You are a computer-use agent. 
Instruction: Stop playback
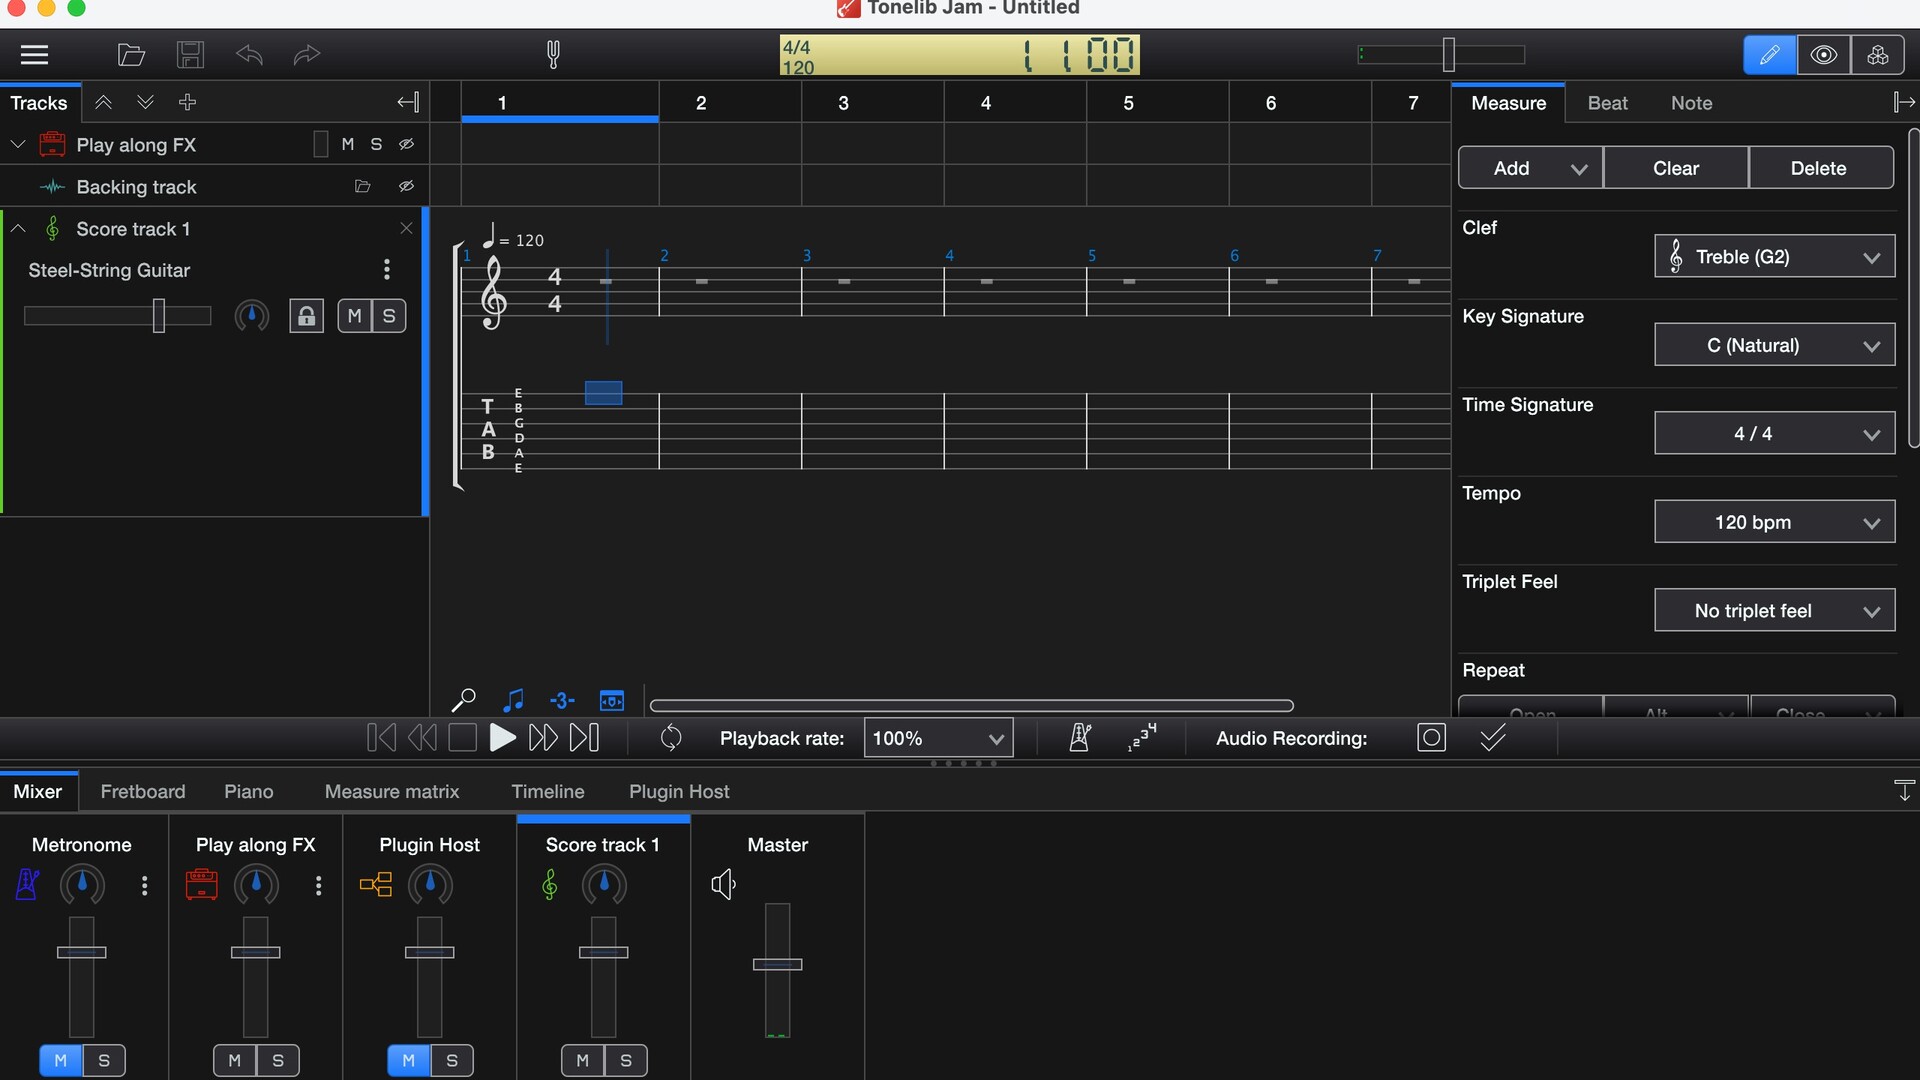coord(462,739)
